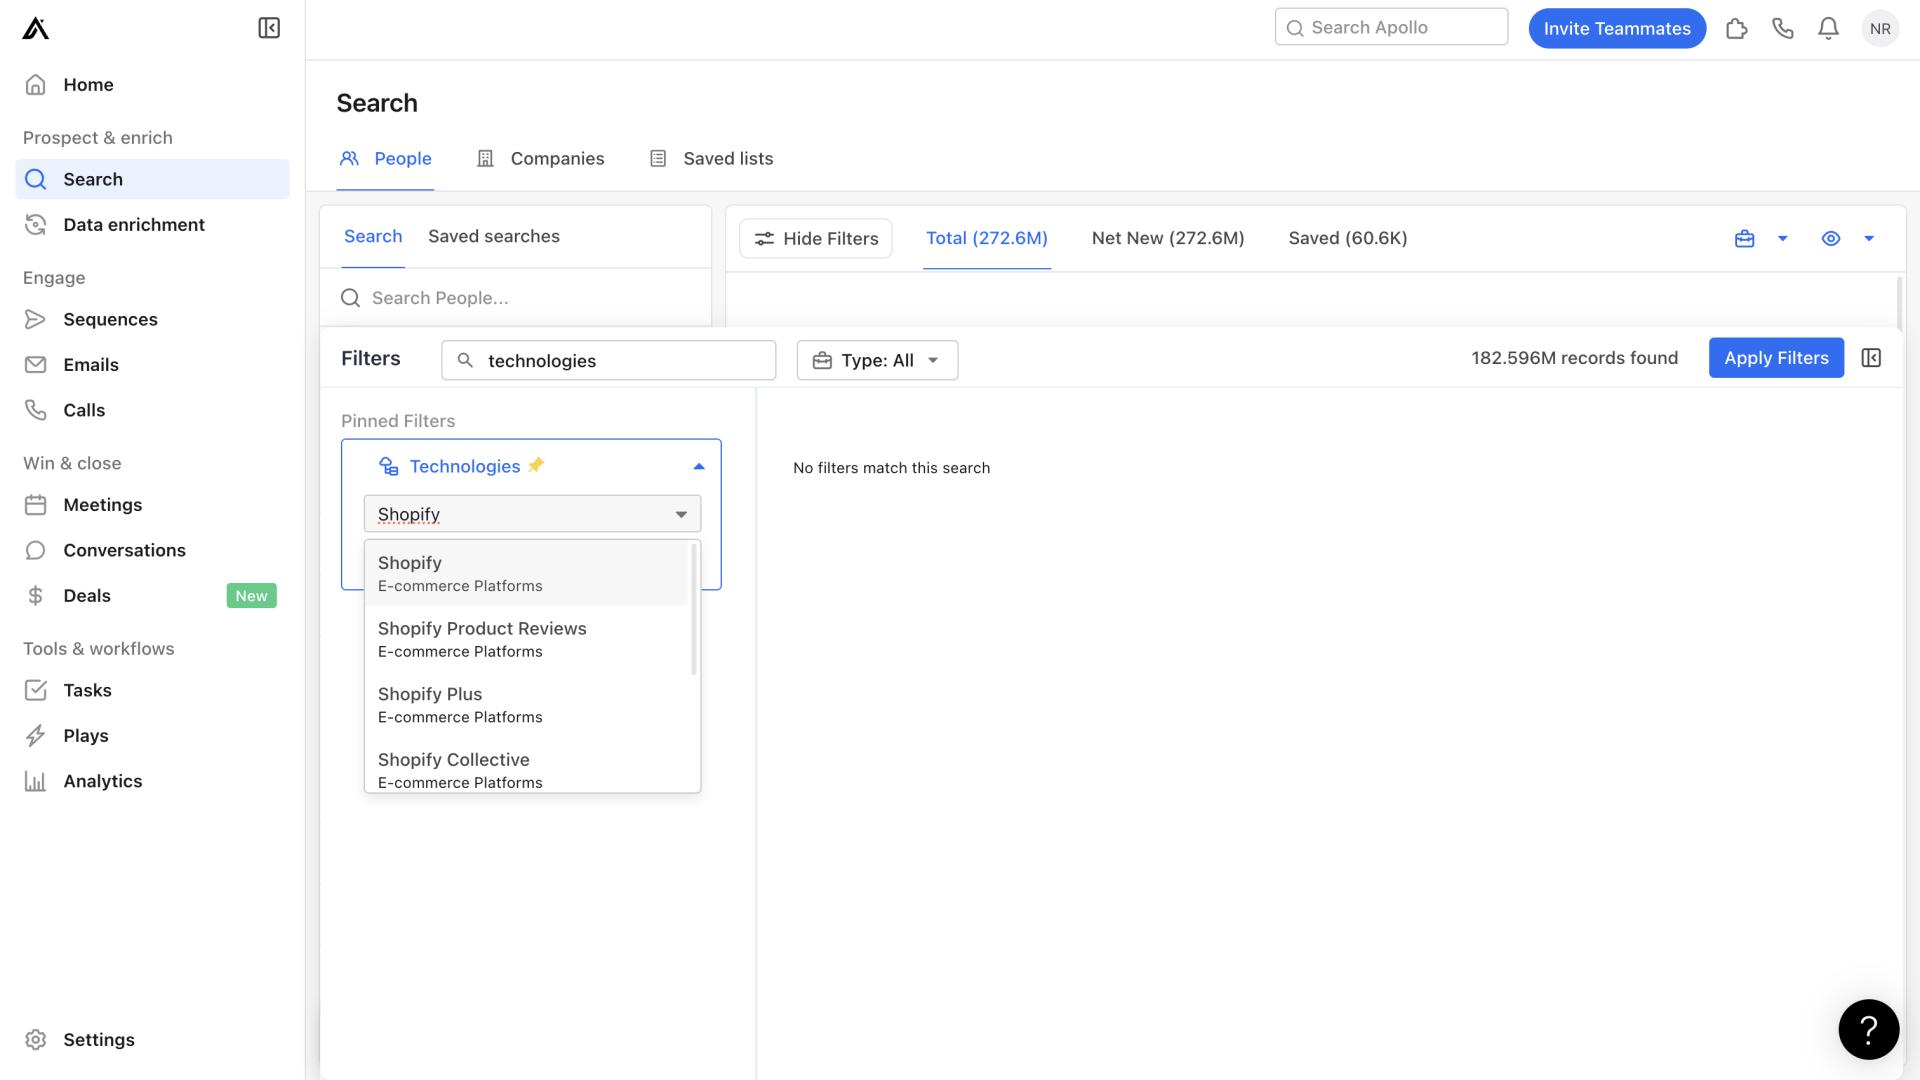Focus the Search People field

pos(516,298)
